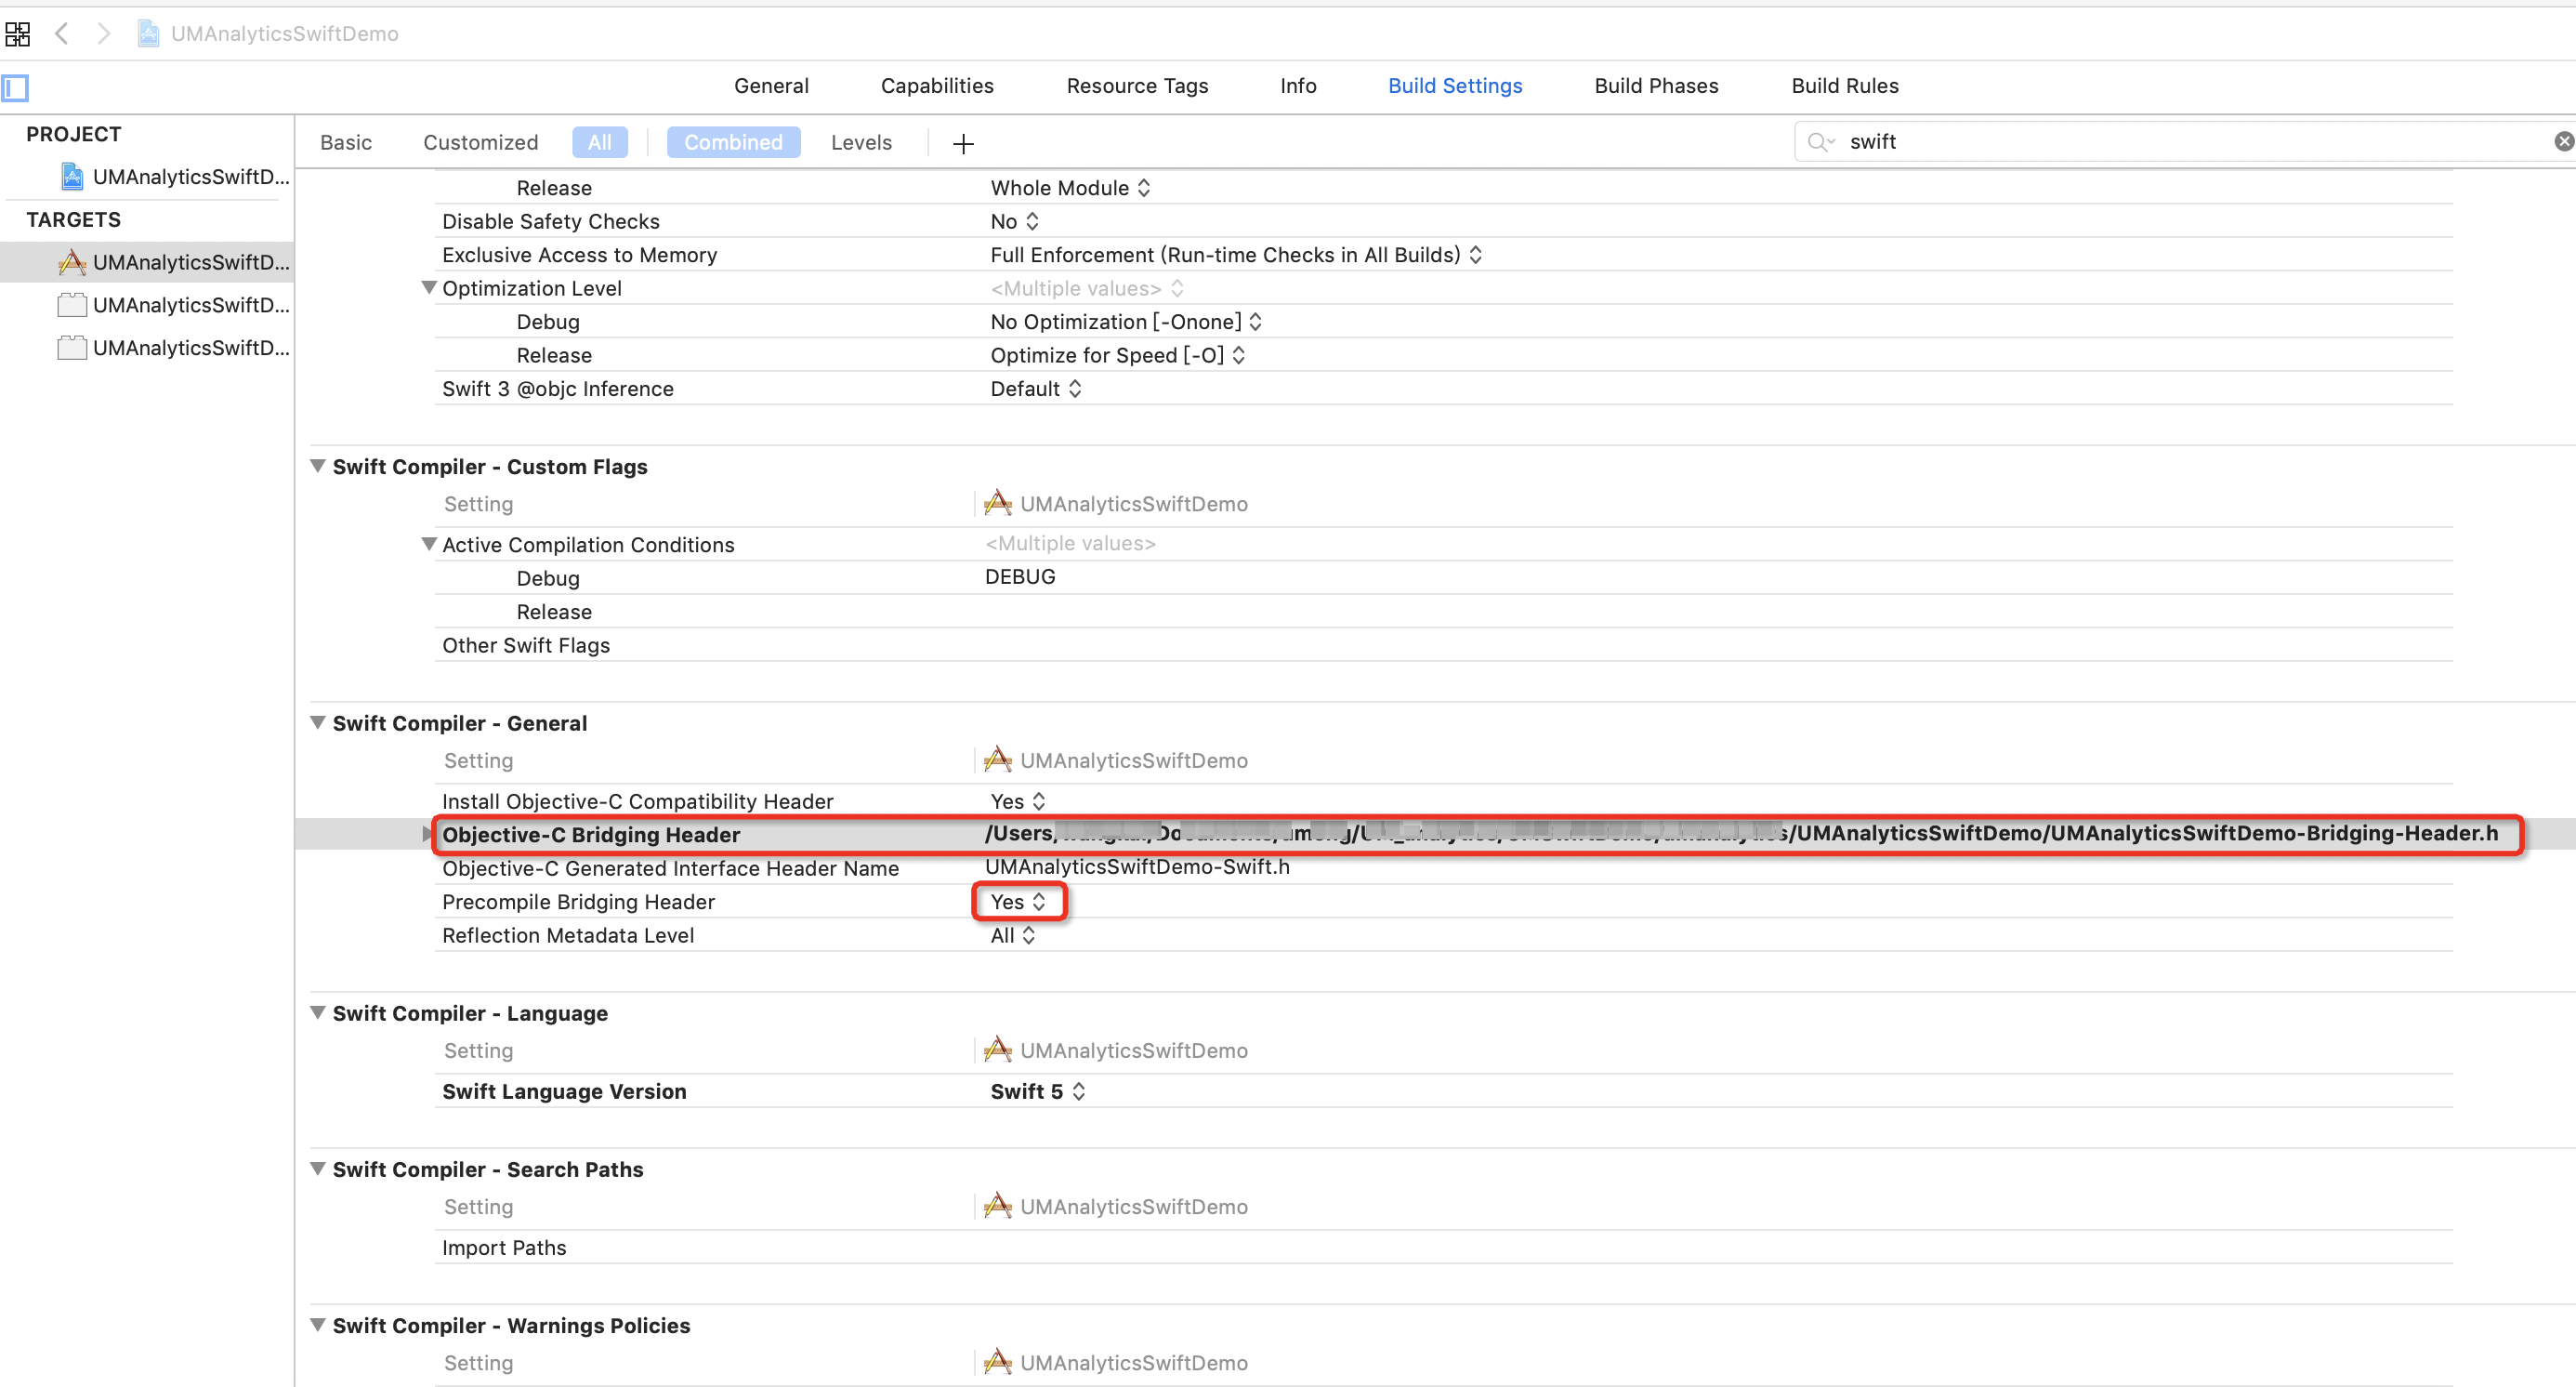This screenshot has width=2576, height=1387.
Task: Switch to the Build Phases tab
Action: (1656, 86)
